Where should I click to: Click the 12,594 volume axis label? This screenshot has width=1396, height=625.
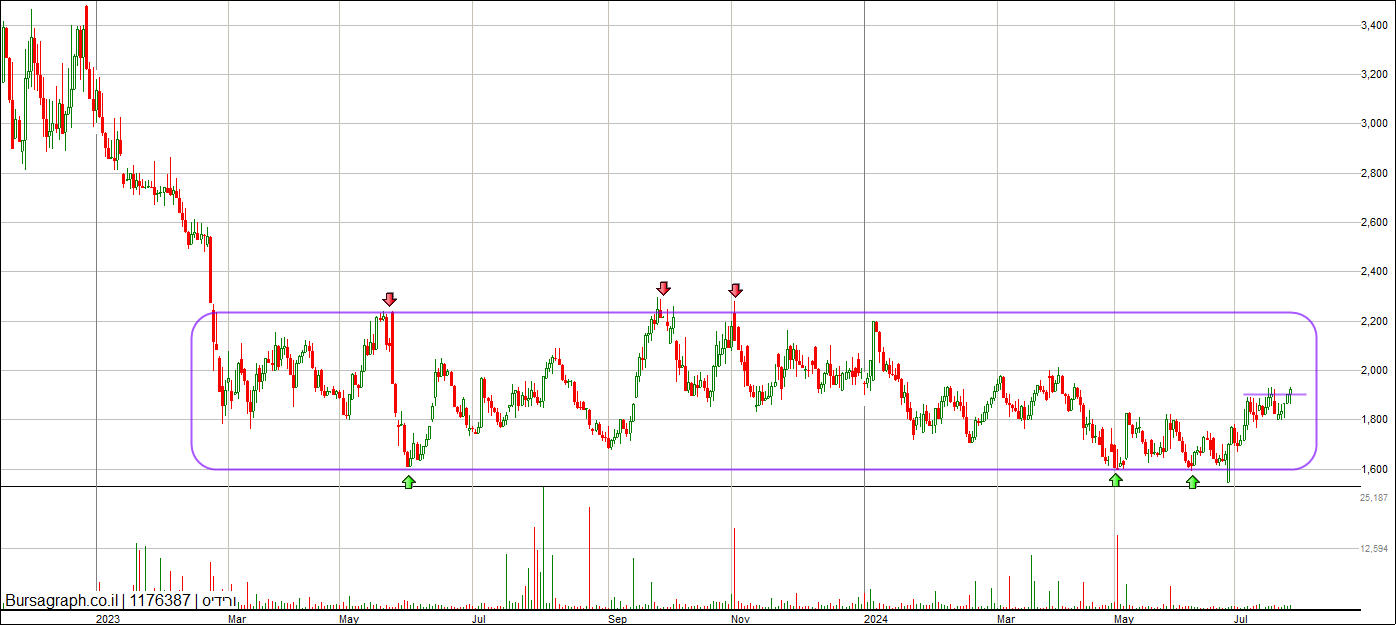point(1375,548)
